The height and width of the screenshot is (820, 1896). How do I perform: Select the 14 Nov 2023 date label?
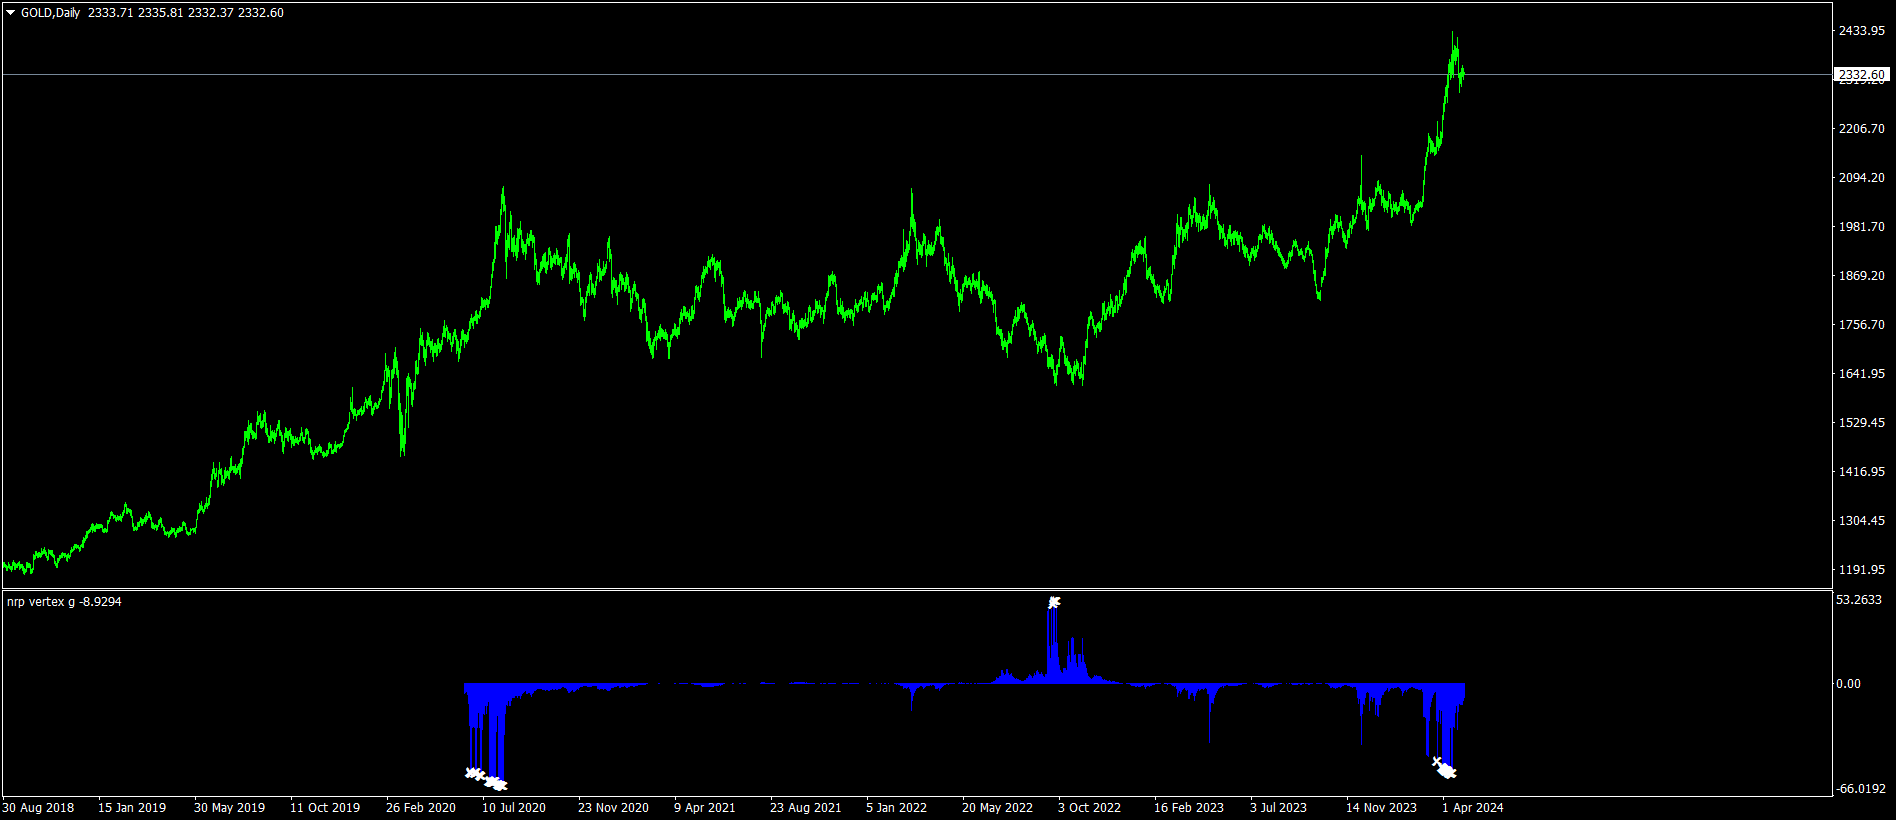(1381, 808)
